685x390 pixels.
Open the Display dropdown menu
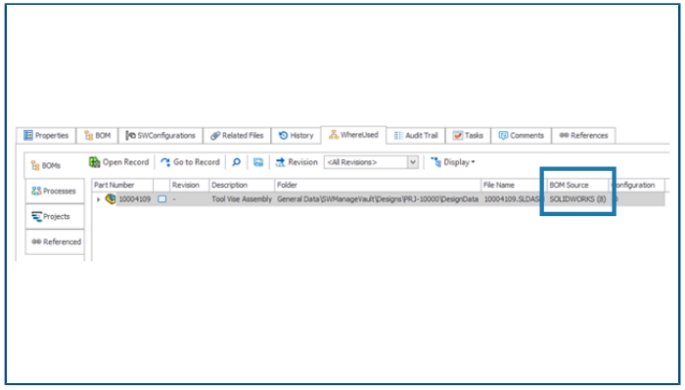(x=453, y=162)
